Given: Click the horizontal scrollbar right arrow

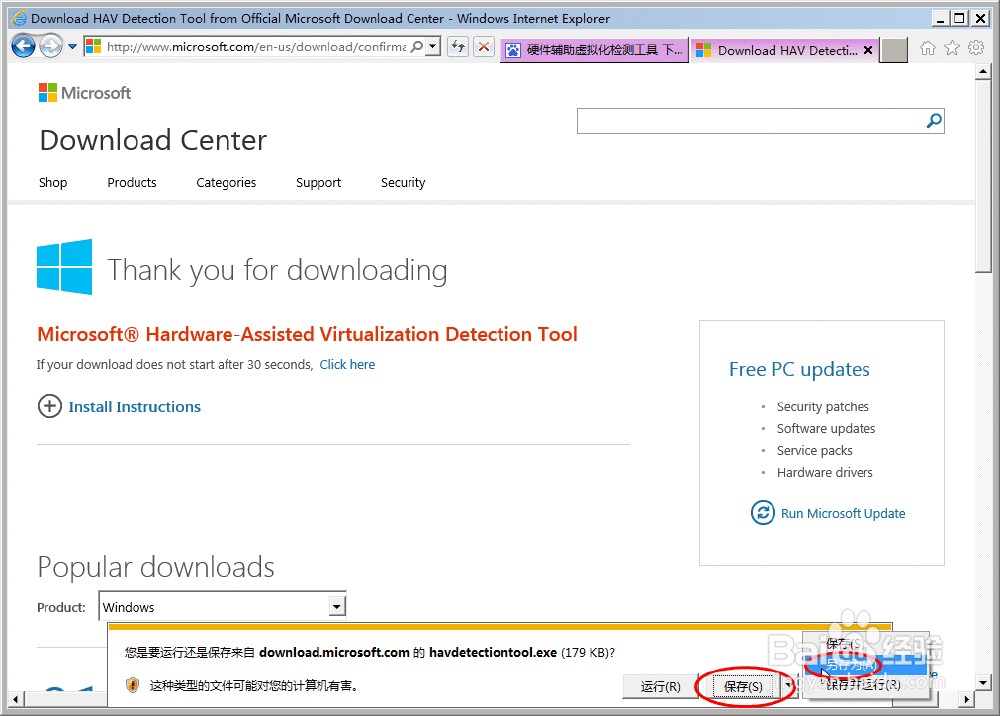Looking at the screenshot, I should 967,699.
